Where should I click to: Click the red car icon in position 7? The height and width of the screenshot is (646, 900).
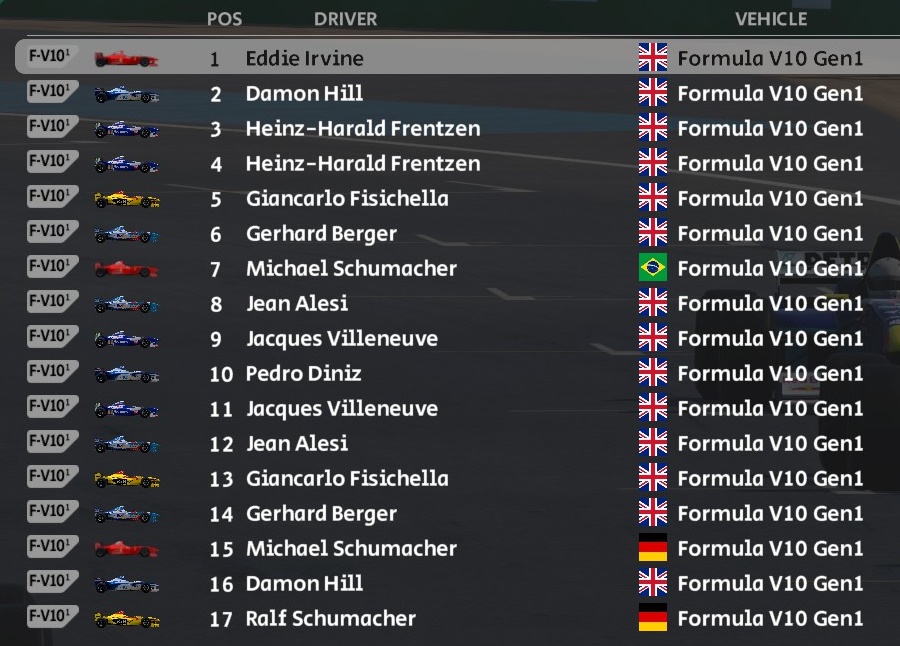point(126,269)
